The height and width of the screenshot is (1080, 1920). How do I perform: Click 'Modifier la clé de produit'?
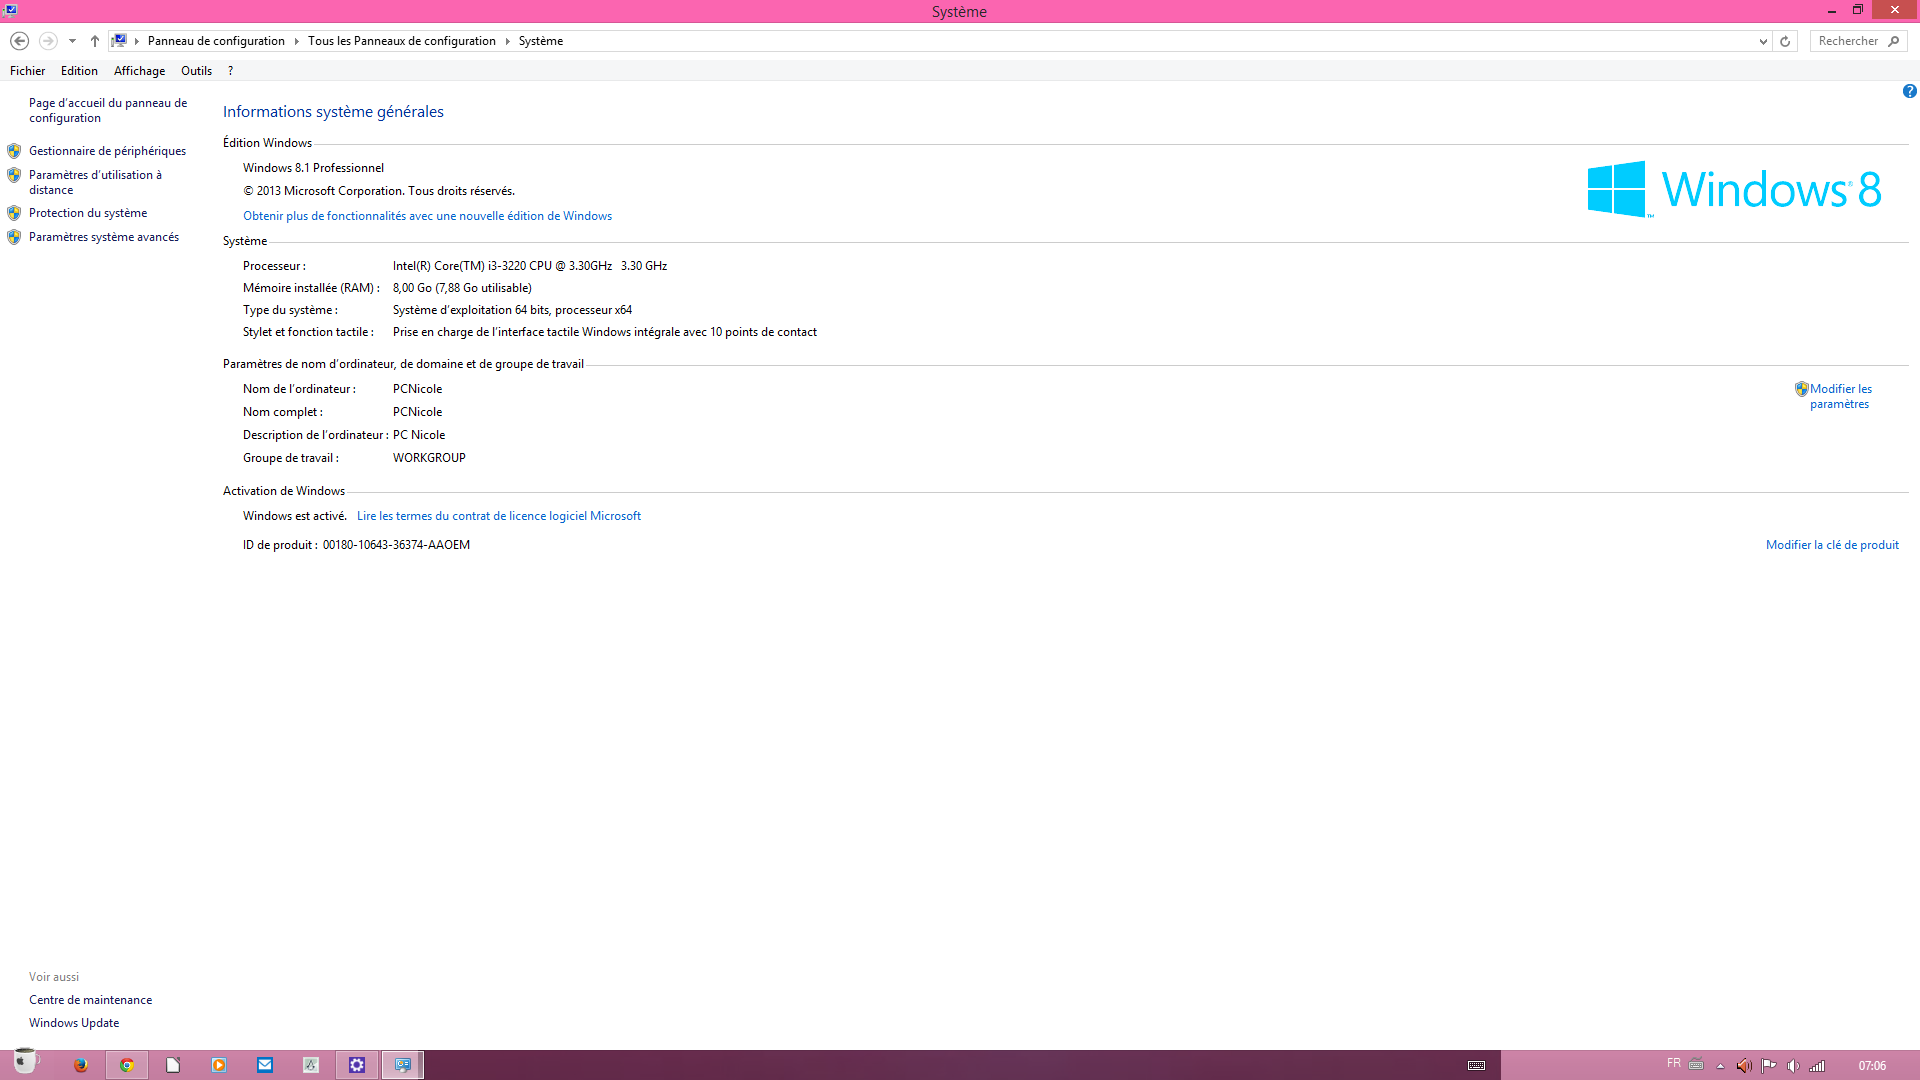click(1832, 545)
